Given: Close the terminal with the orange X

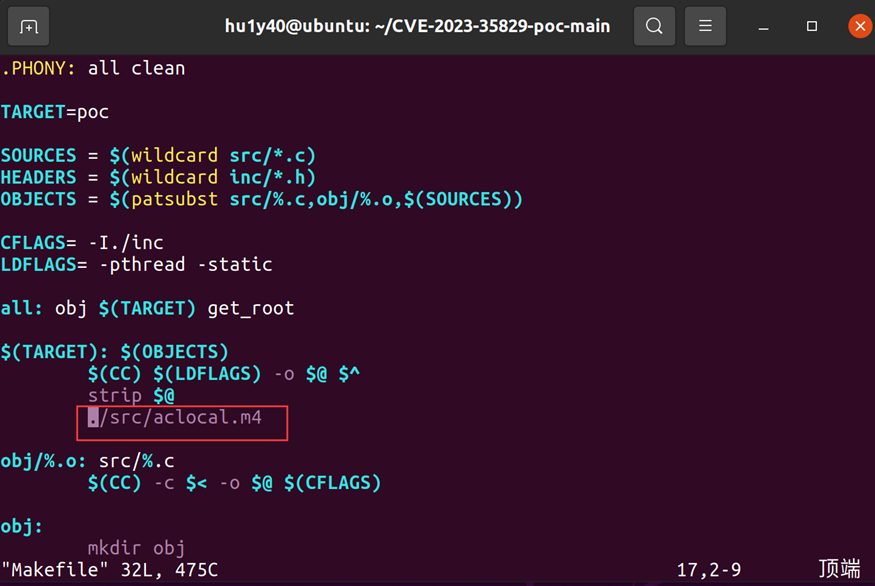Looking at the screenshot, I should tap(859, 26).
